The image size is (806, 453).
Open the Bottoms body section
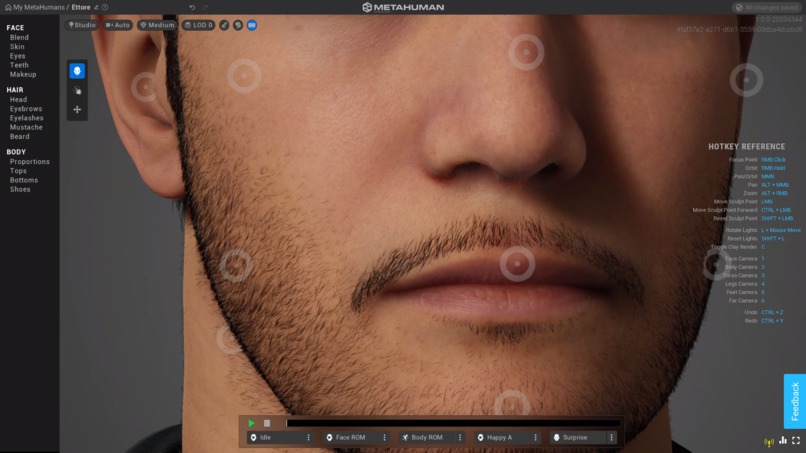(x=24, y=180)
